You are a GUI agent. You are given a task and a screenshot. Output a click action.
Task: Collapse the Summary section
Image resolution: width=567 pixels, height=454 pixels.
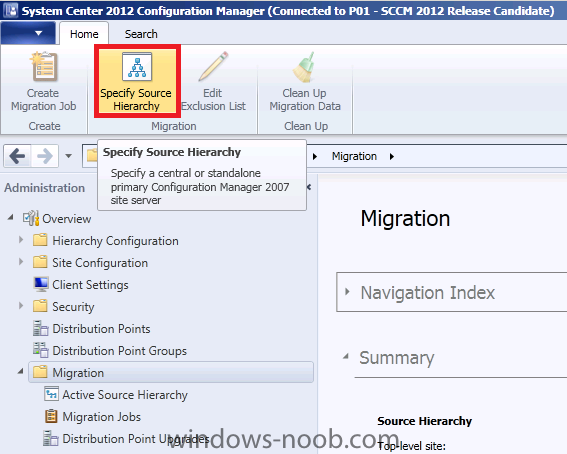(x=346, y=356)
